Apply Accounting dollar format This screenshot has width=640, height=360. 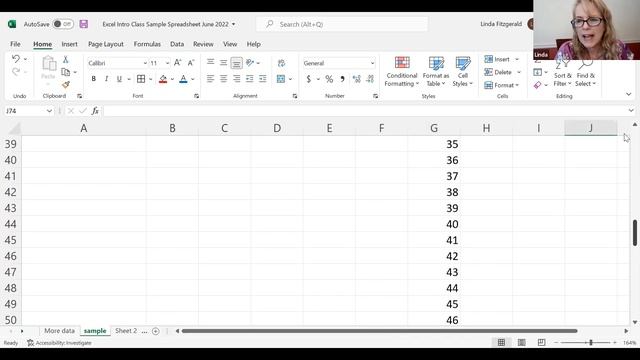click(309, 79)
